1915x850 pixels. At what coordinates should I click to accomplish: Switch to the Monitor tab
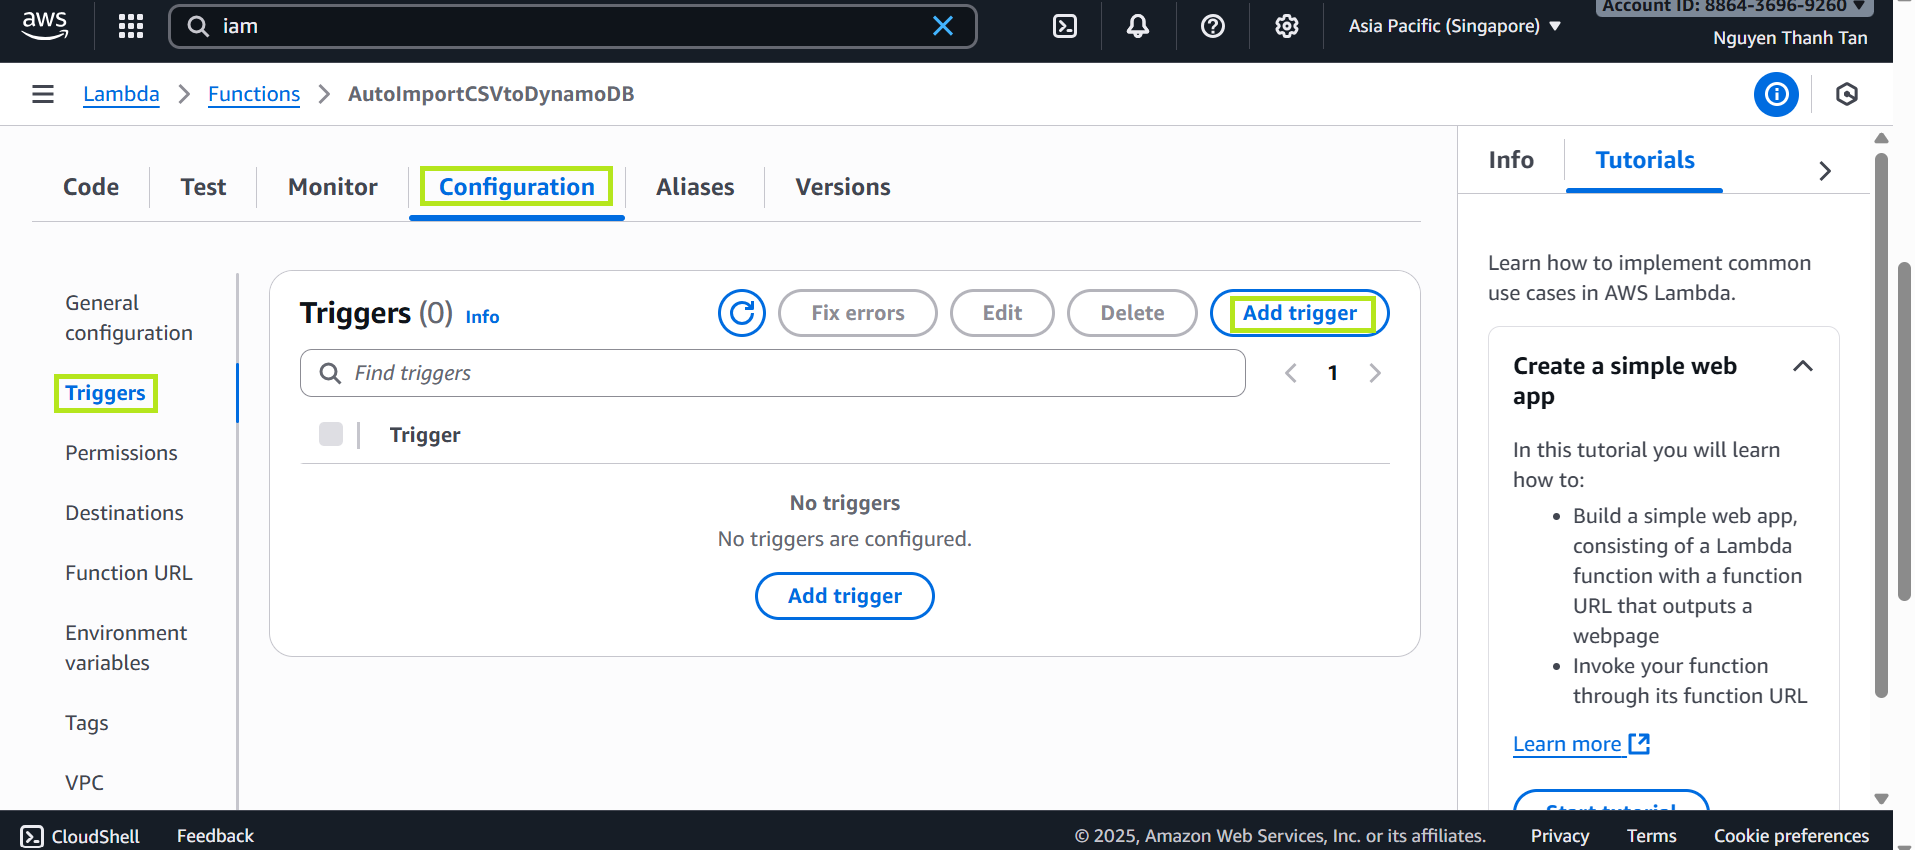tap(332, 187)
